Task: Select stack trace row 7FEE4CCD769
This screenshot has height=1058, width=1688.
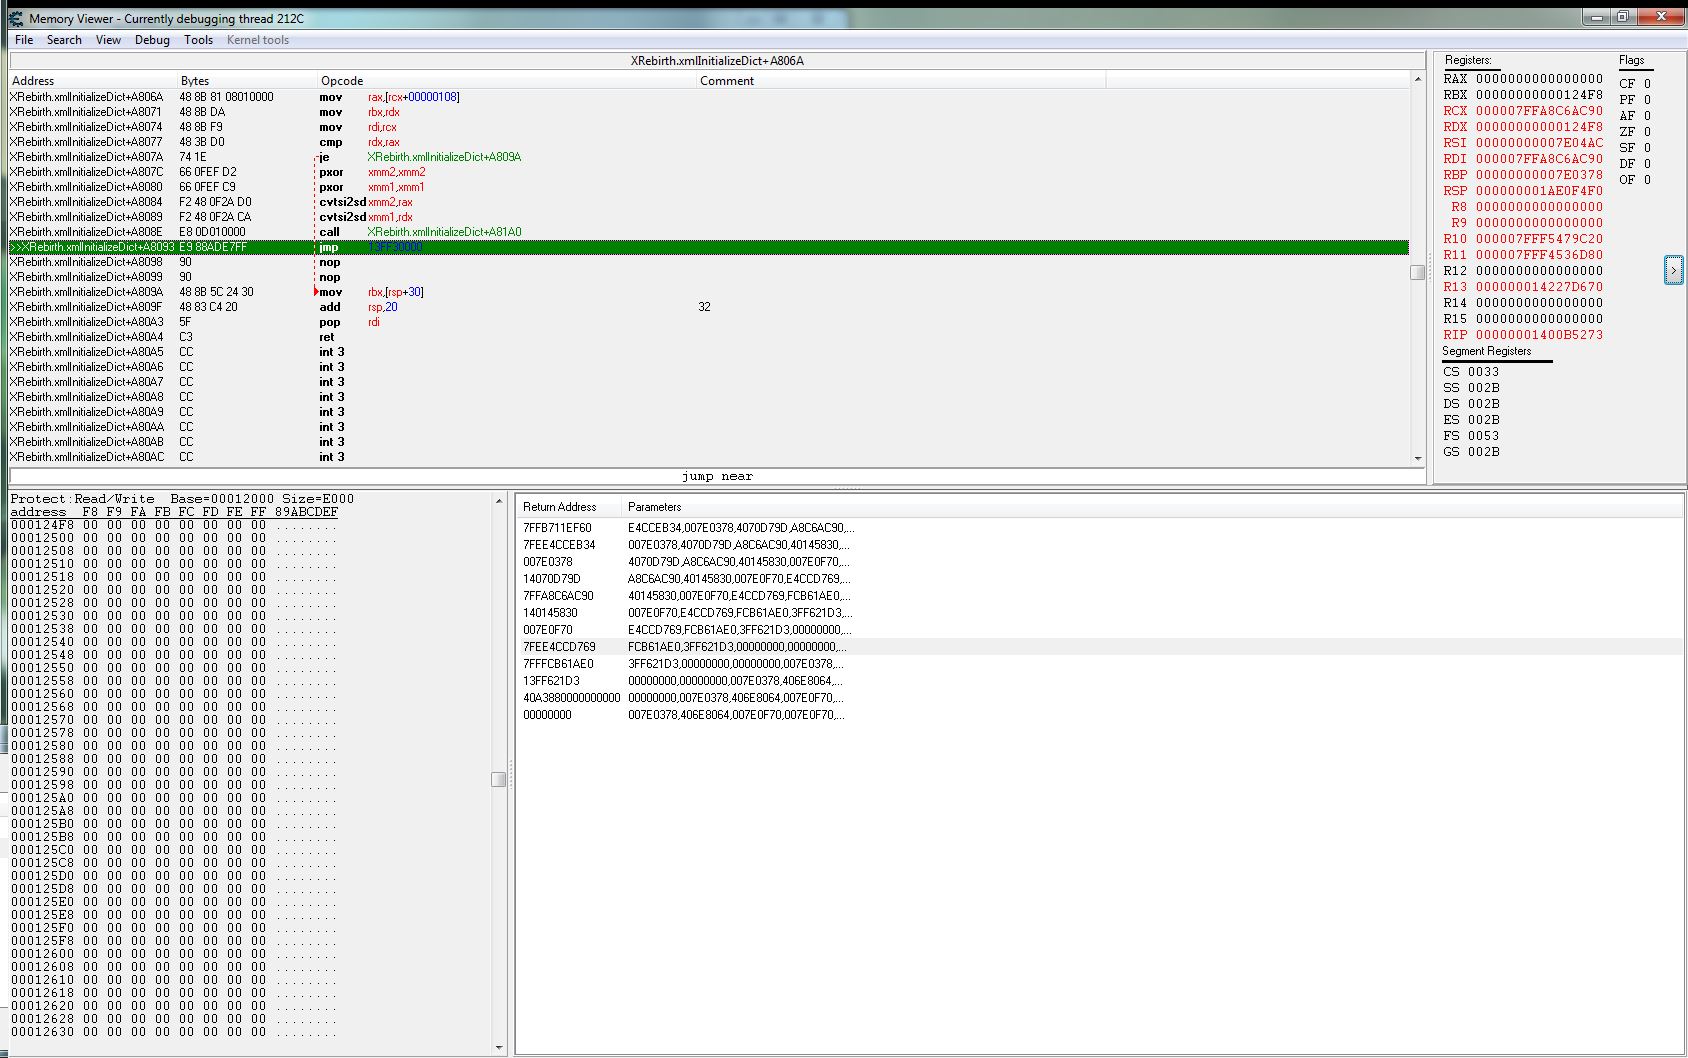Action: coord(559,647)
